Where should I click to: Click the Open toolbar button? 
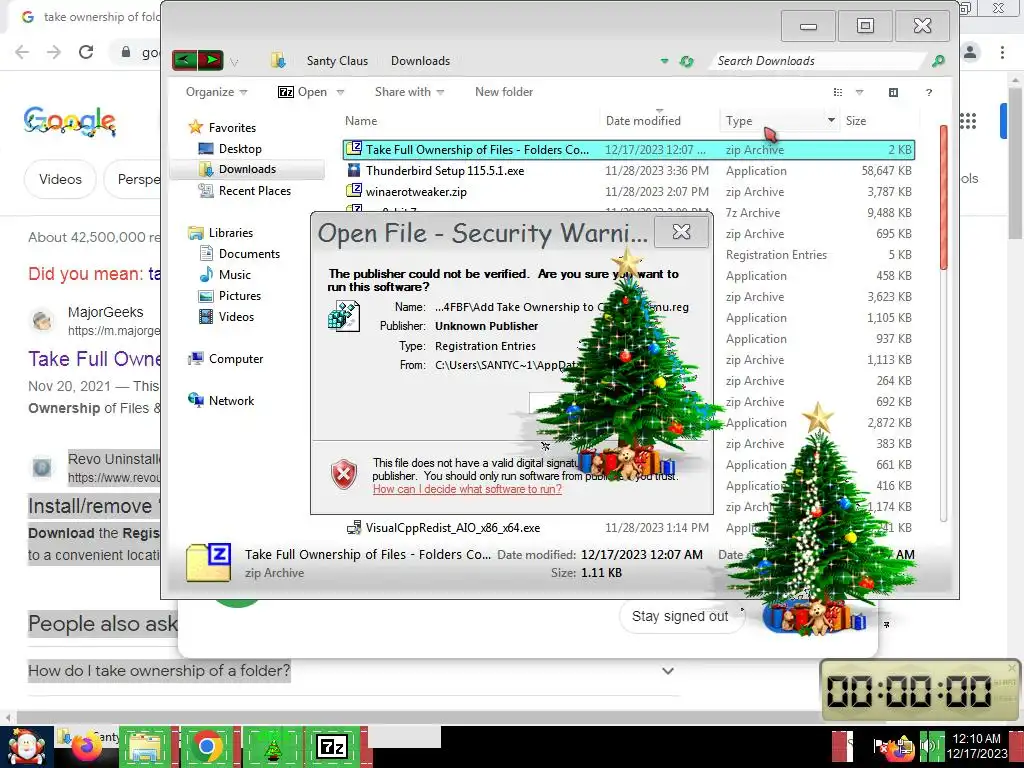[x=304, y=92]
